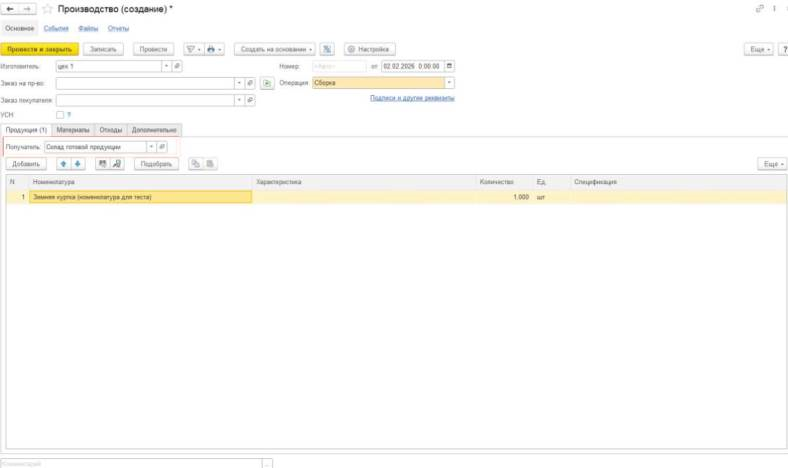The image size is (788, 468).
Task: Click into the Изготовитель input field
Action: click(109, 66)
